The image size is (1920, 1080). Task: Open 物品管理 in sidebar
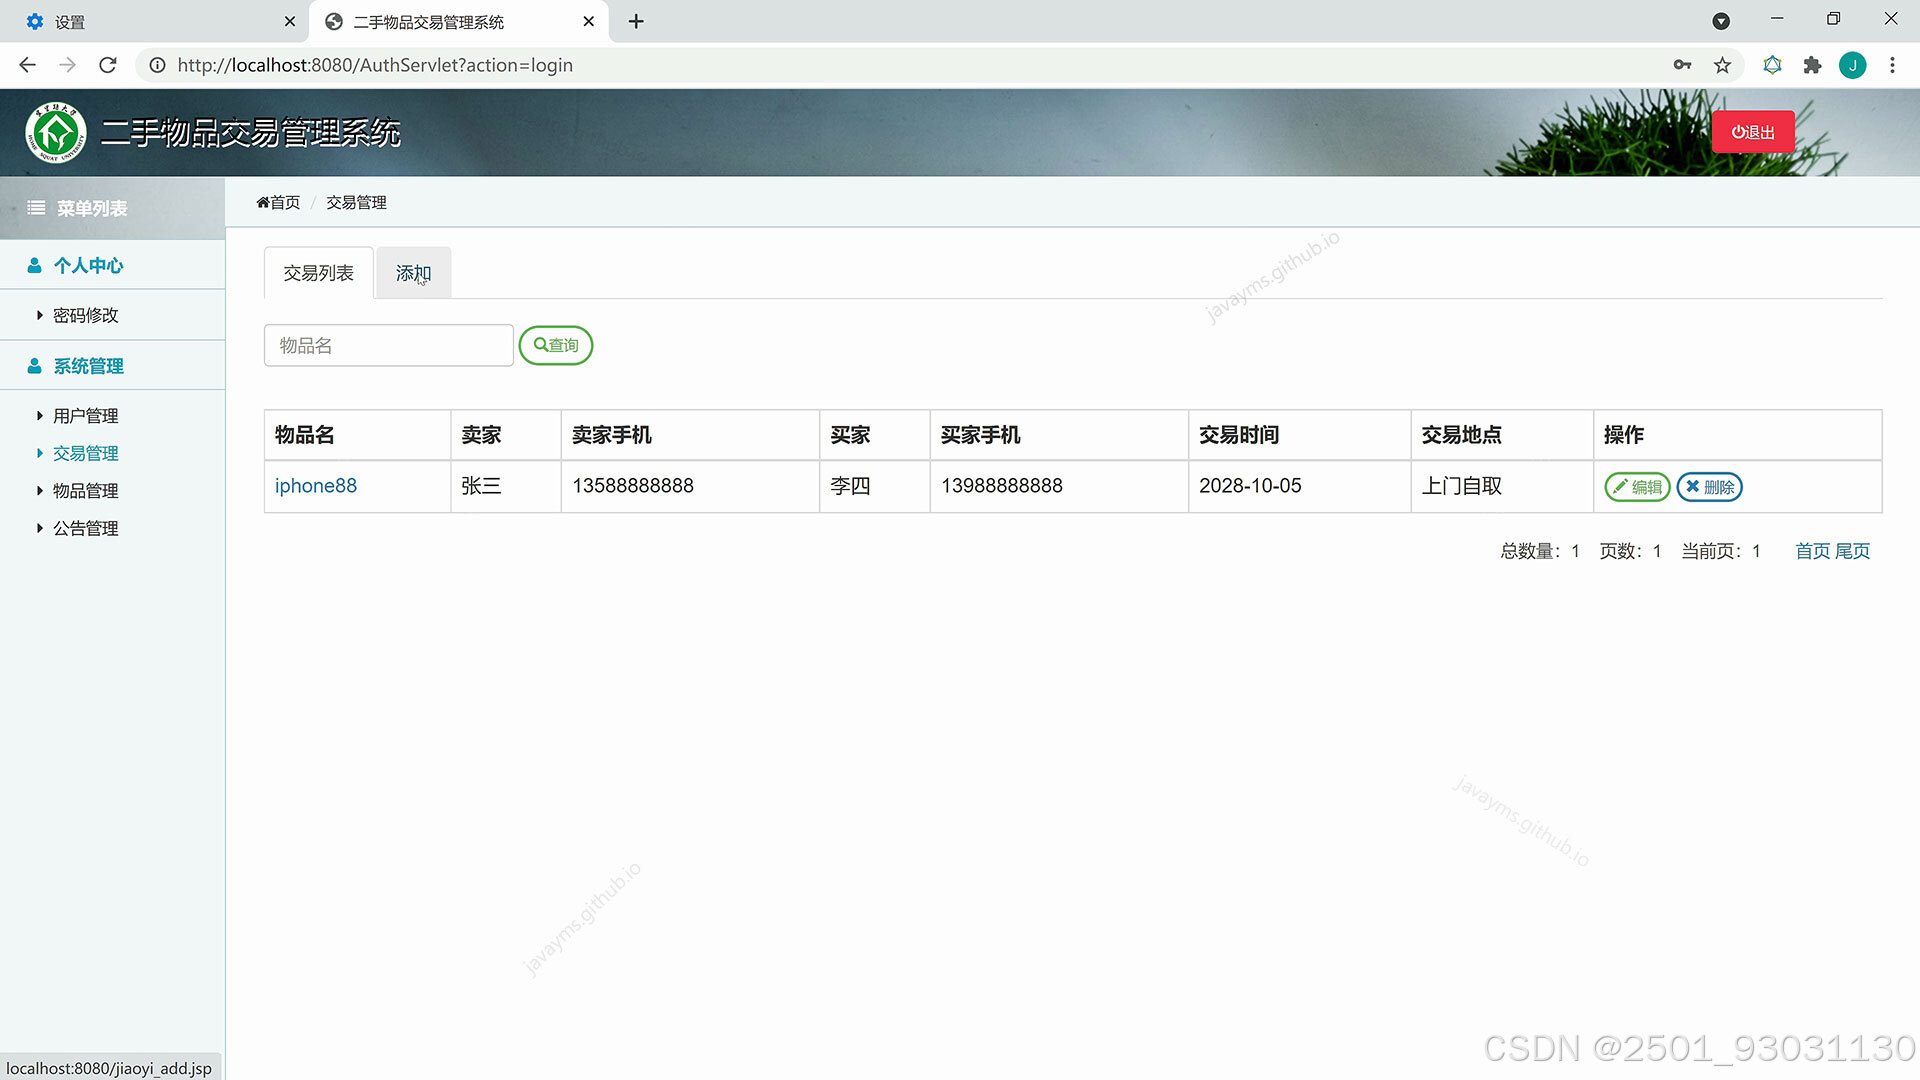[x=86, y=491]
